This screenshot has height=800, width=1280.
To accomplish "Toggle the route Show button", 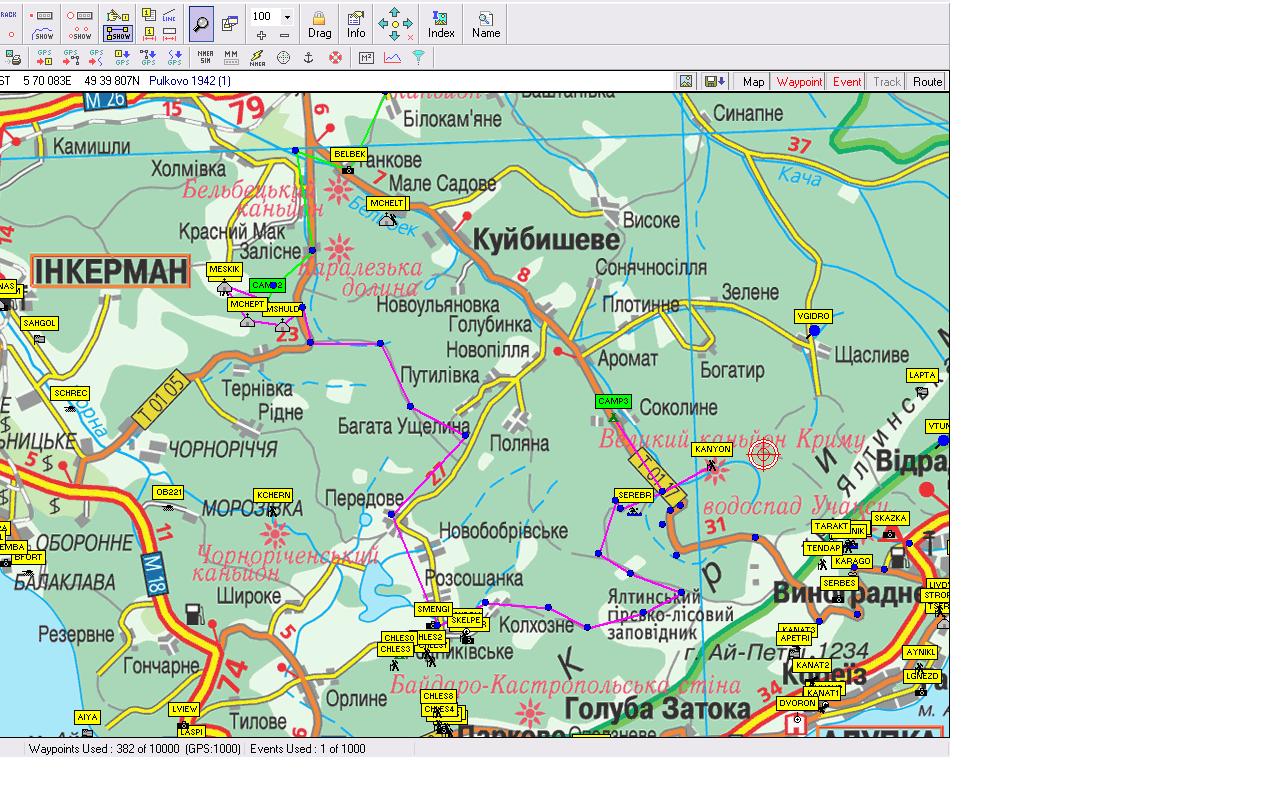I will coord(118,33).
